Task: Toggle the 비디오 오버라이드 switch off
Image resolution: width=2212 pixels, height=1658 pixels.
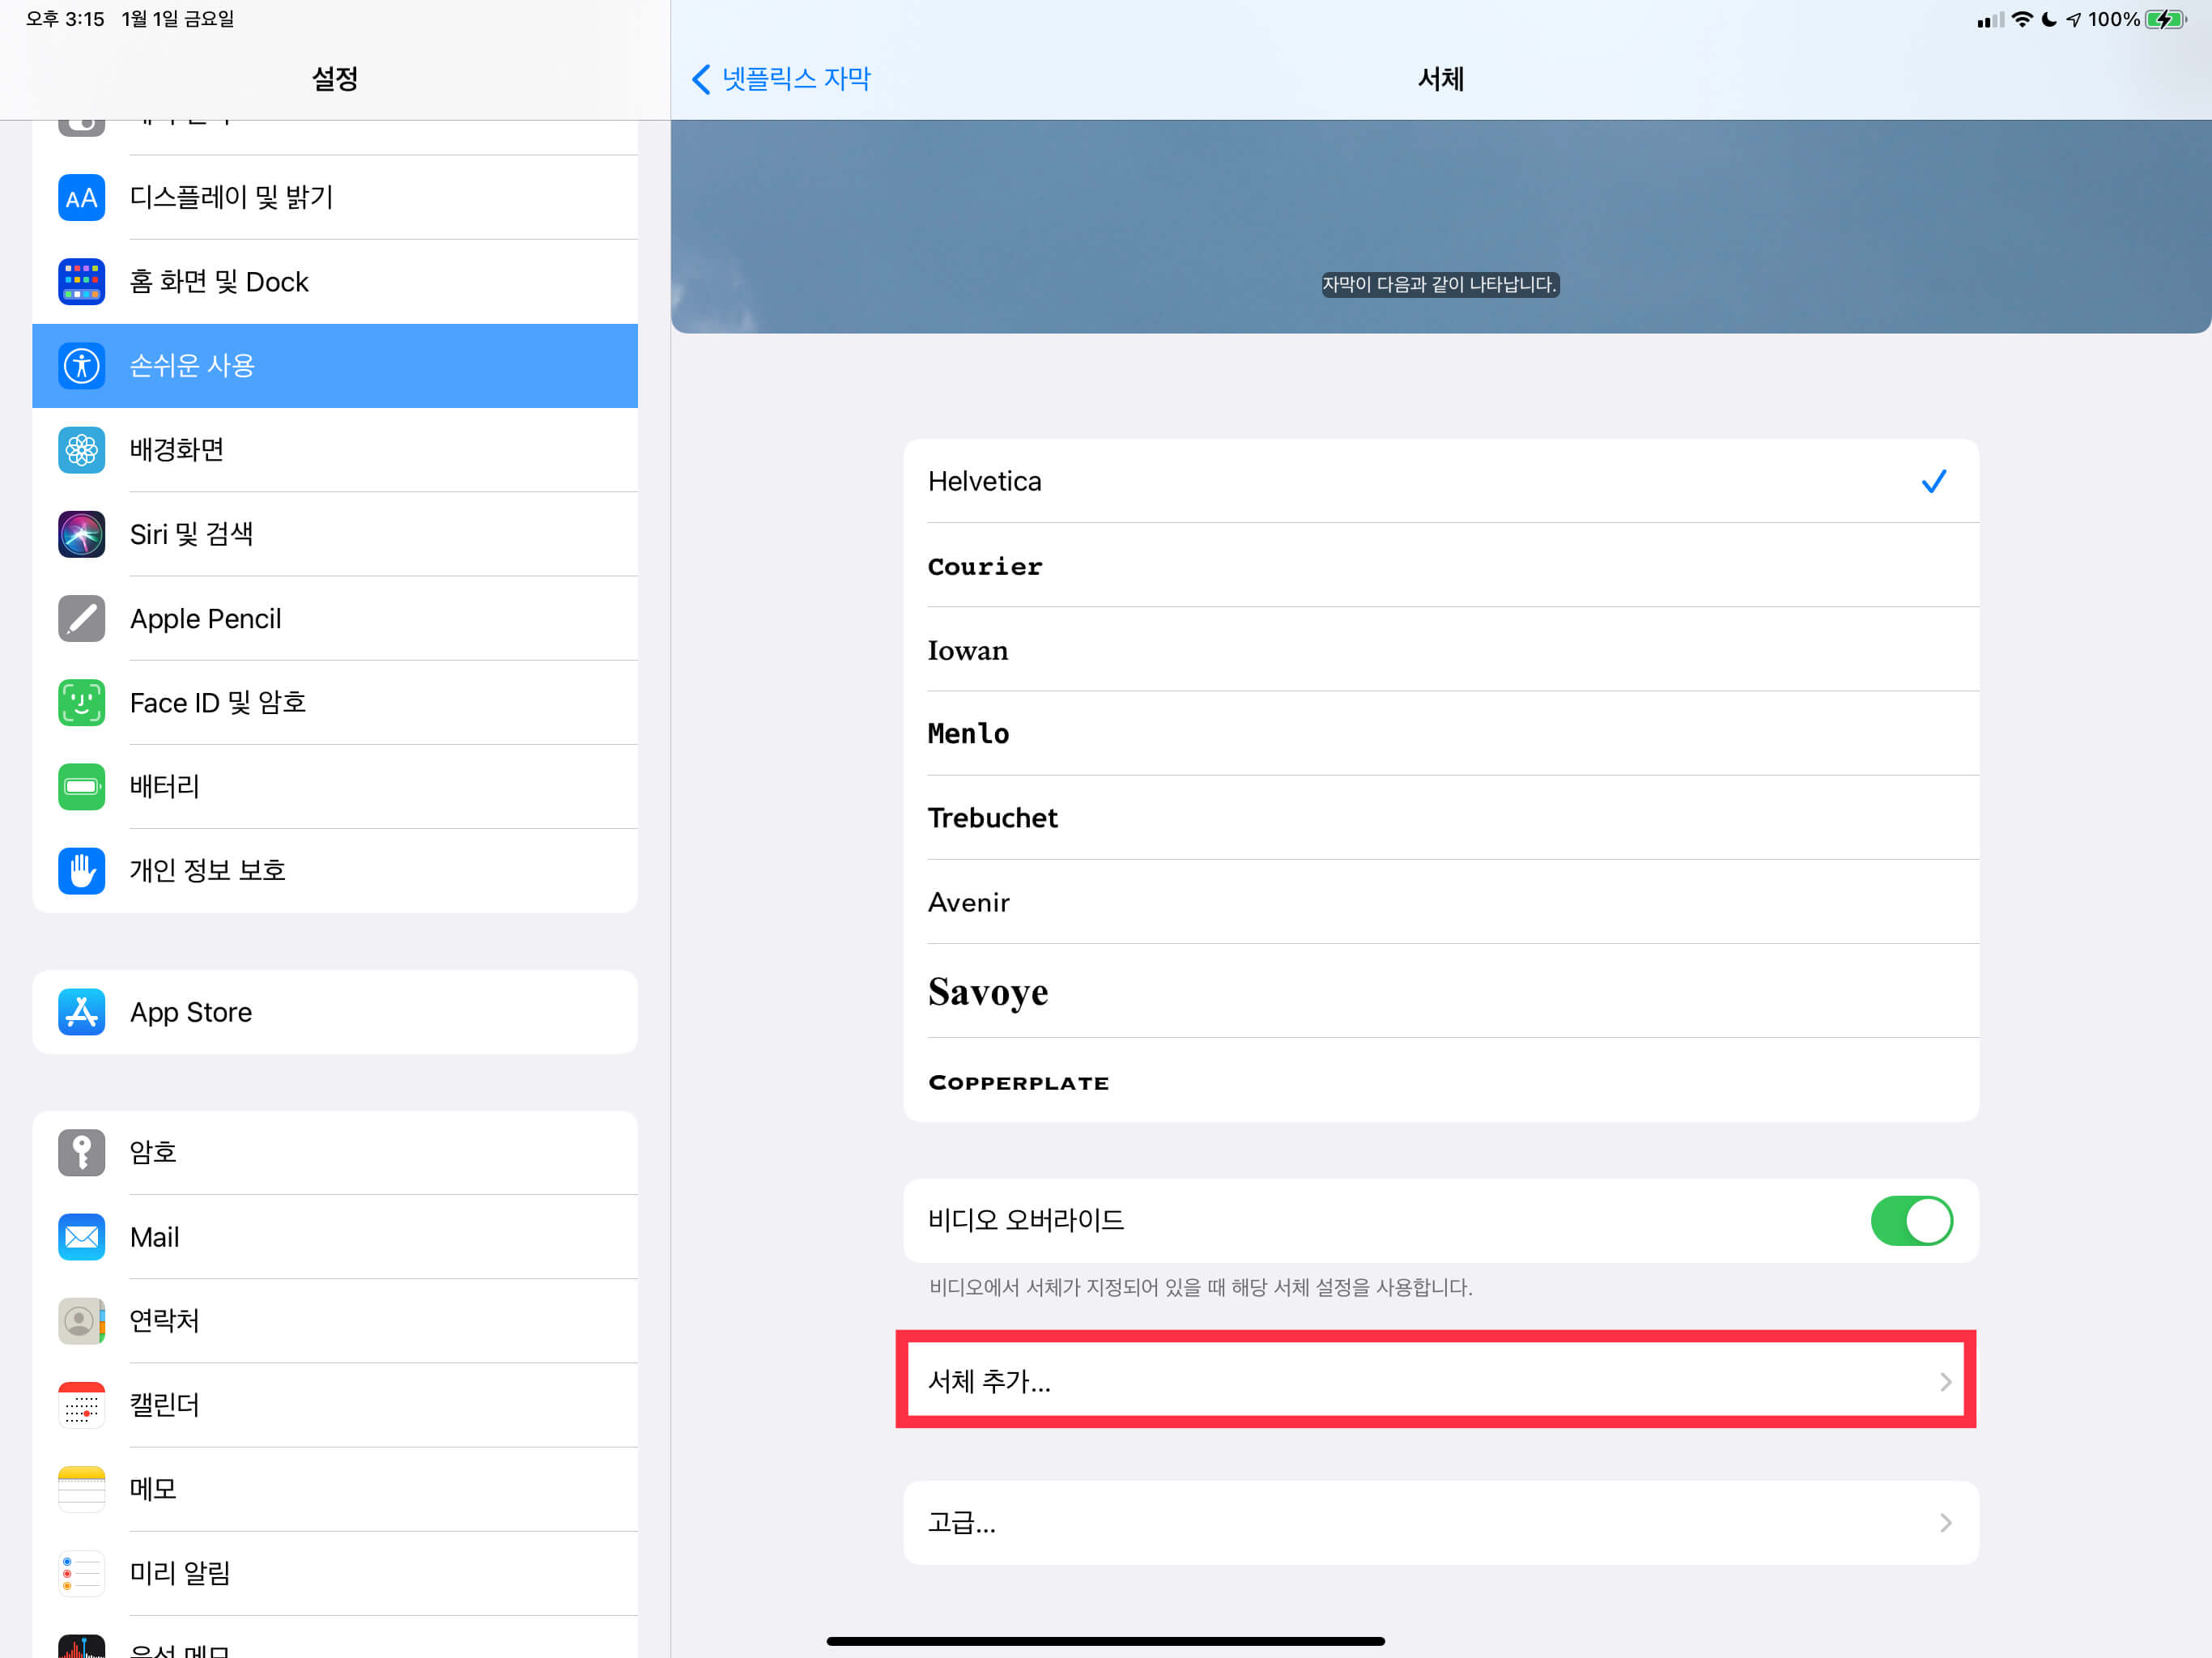Action: click(x=1910, y=1220)
